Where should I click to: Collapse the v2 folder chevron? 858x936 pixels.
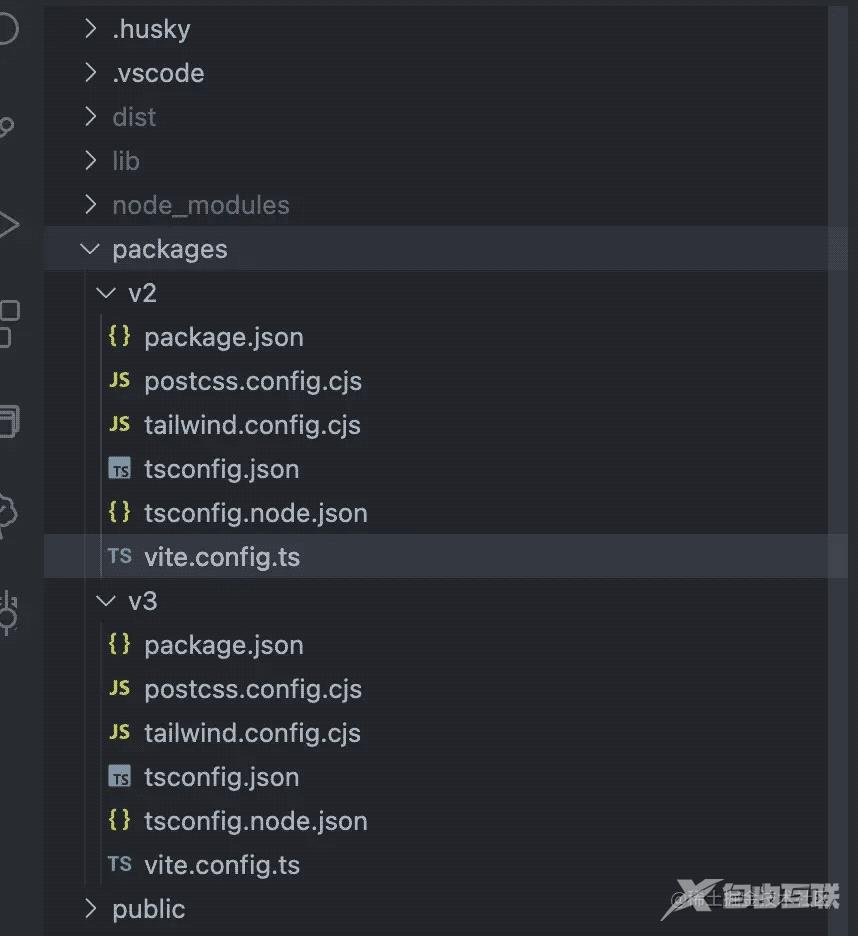106,293
